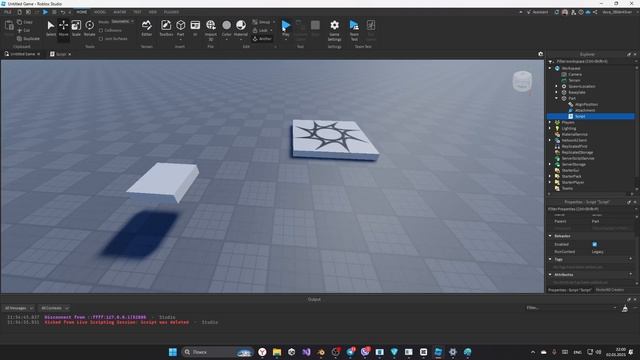This screenshot has height=360, width=640.
Task: Add a new tag with plus button
Action: (631, 259)
